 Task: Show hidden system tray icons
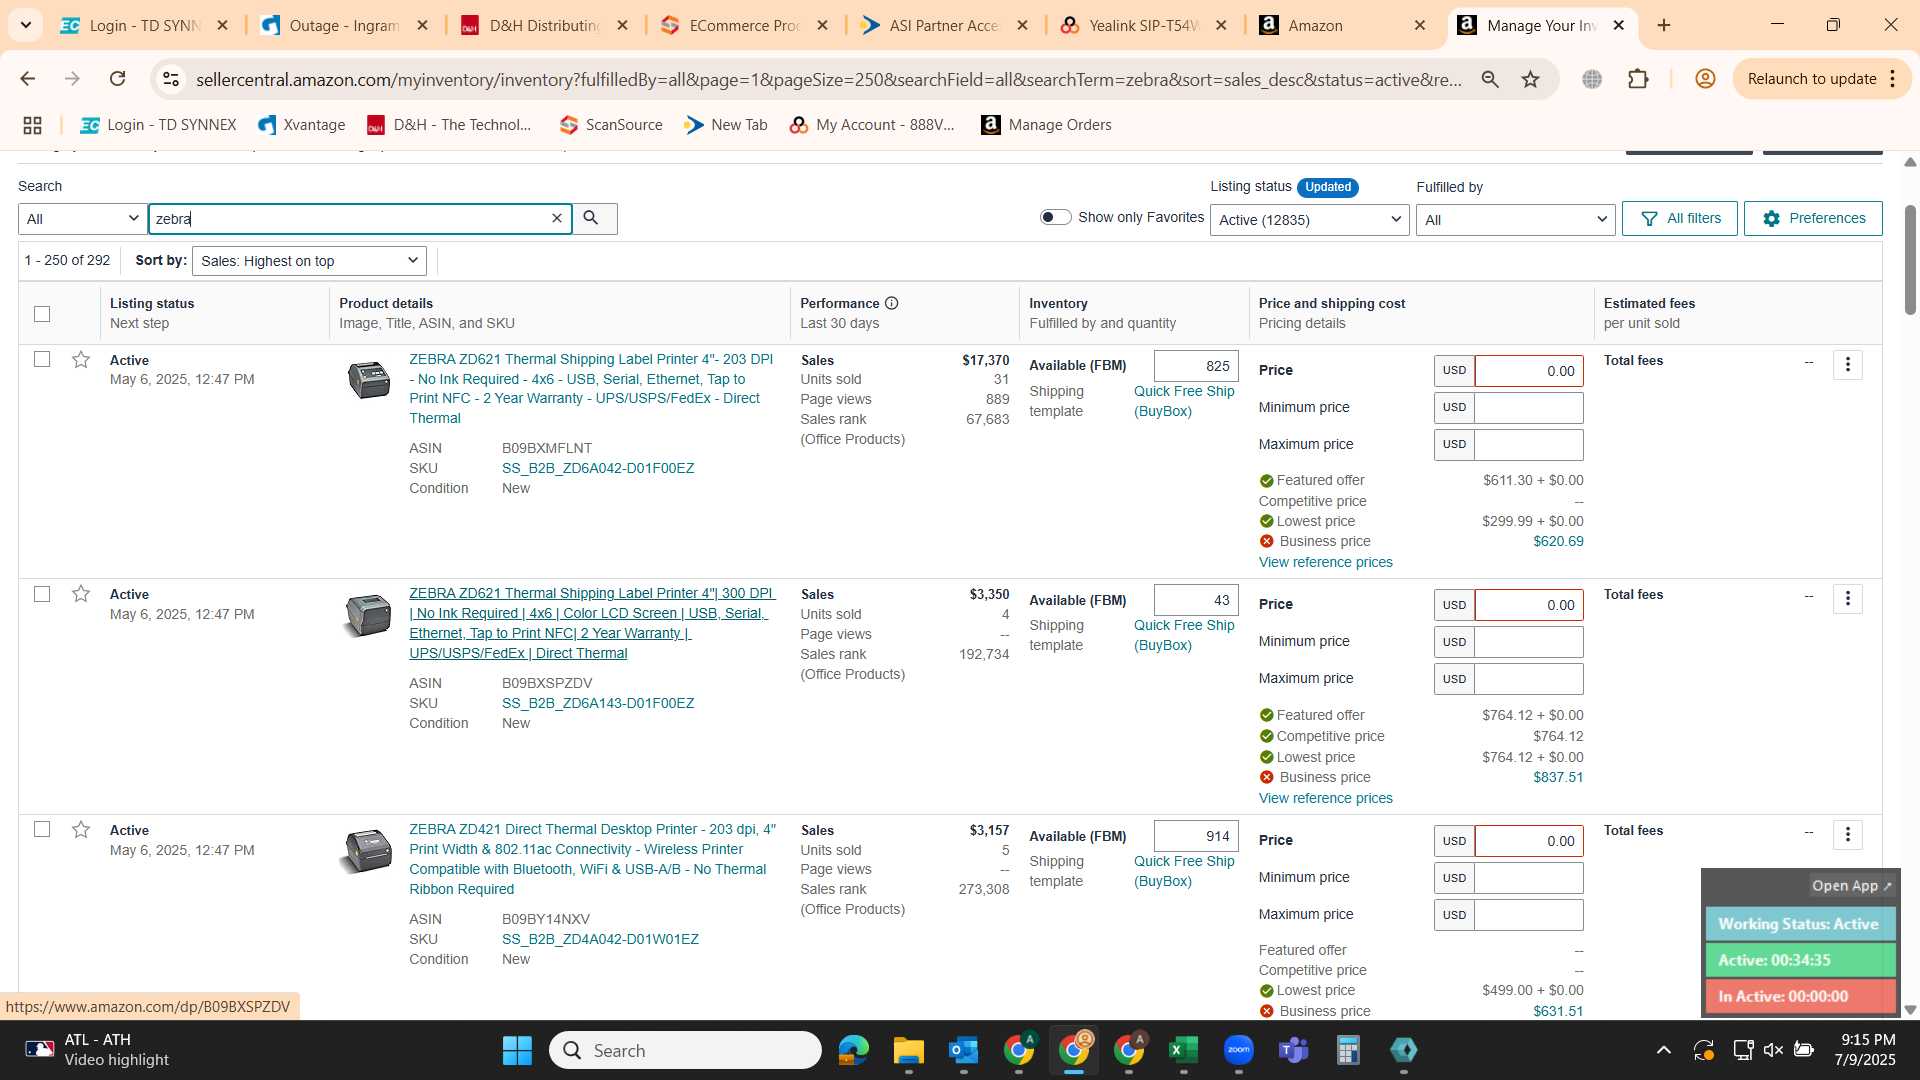(x=1663, y=1050)
